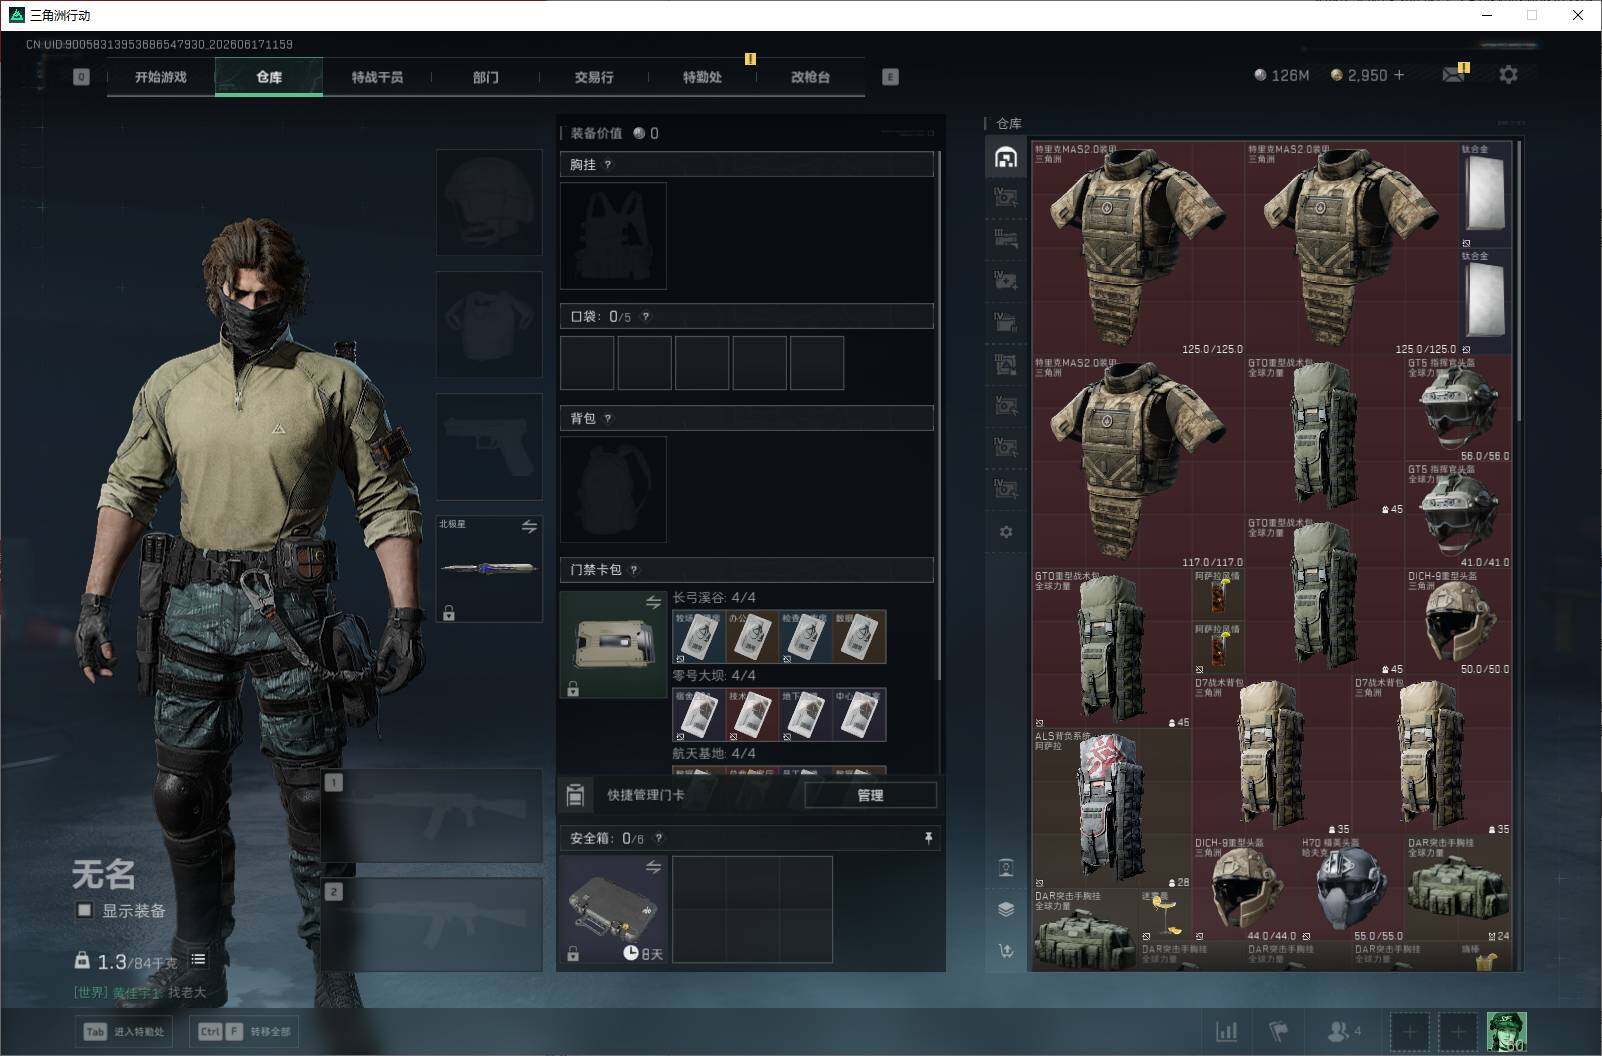This screenshot has height=1056, width=1602.
Task: Click the 进入特勤处 button
Action: tap(124, 1031)
